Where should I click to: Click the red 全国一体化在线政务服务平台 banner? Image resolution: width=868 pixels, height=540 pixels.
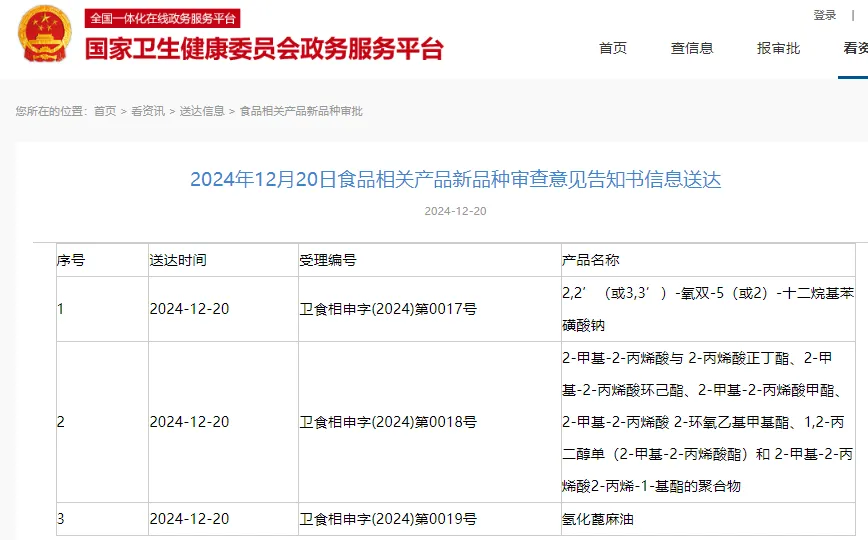pyautogui.click(x=164, y=19)
